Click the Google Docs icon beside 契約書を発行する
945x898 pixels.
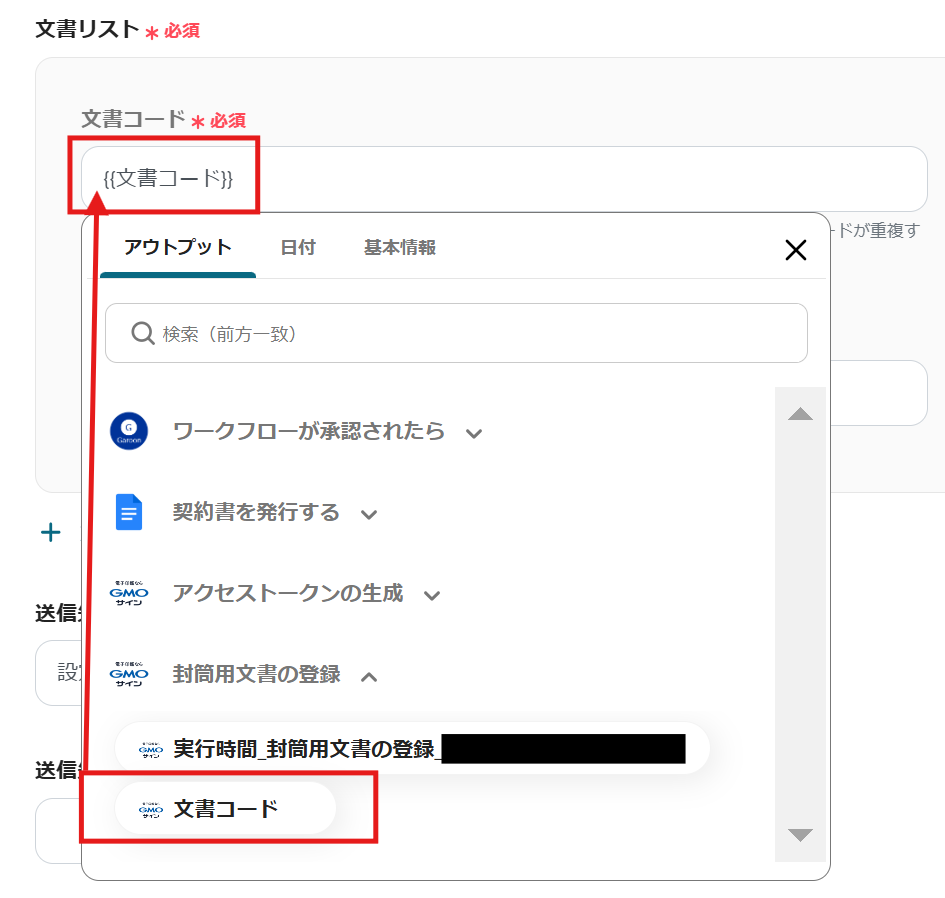(x=129, y=512)
